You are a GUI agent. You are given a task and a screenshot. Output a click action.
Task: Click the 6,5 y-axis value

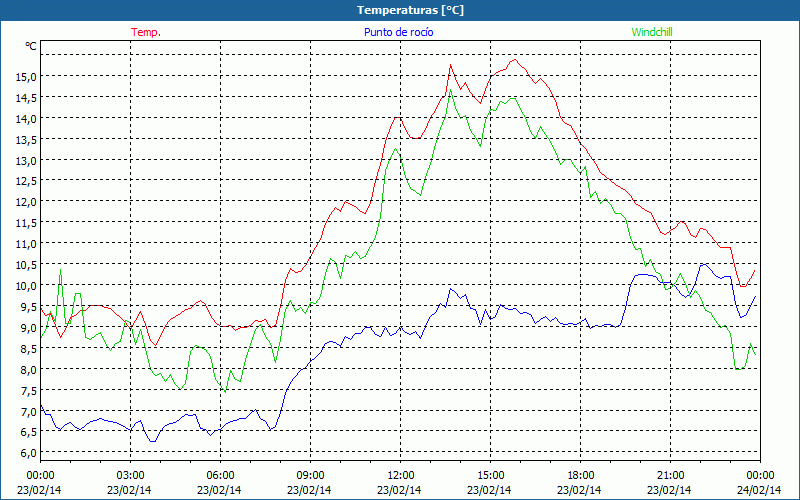click(28, 432)
